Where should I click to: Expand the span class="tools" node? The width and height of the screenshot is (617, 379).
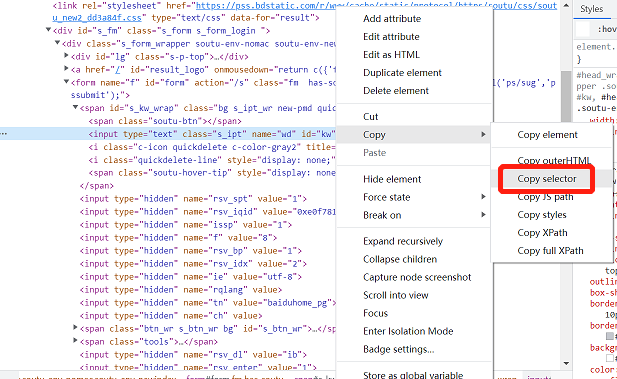[75, 341]
